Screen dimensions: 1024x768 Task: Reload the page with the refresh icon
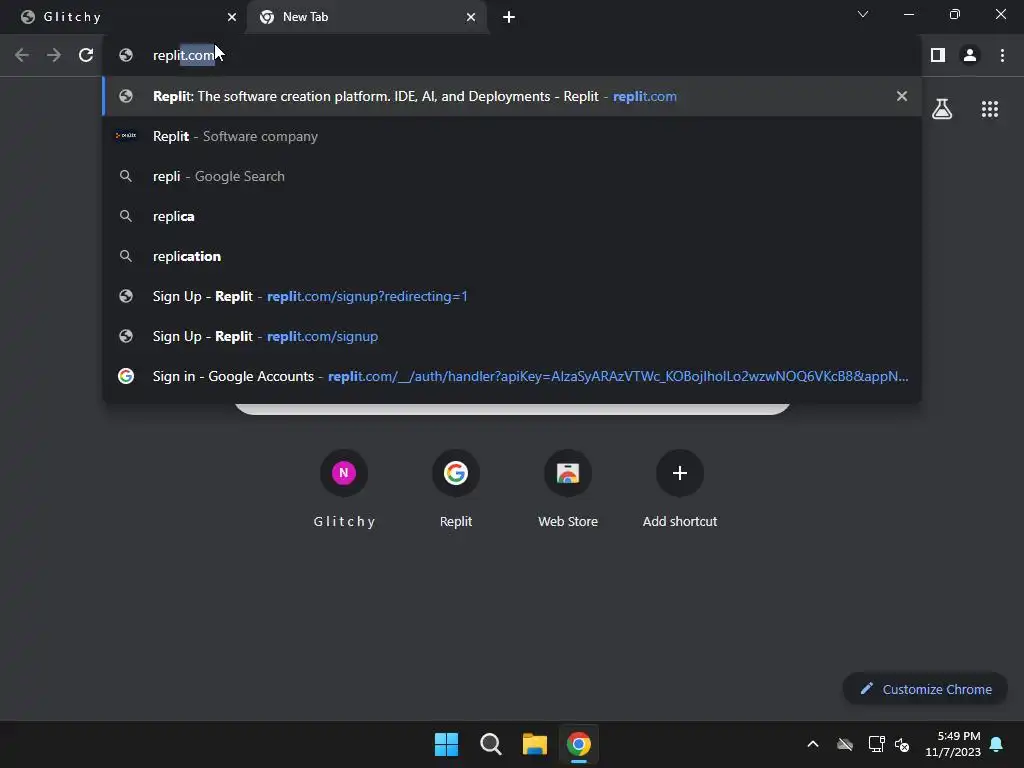86,56
